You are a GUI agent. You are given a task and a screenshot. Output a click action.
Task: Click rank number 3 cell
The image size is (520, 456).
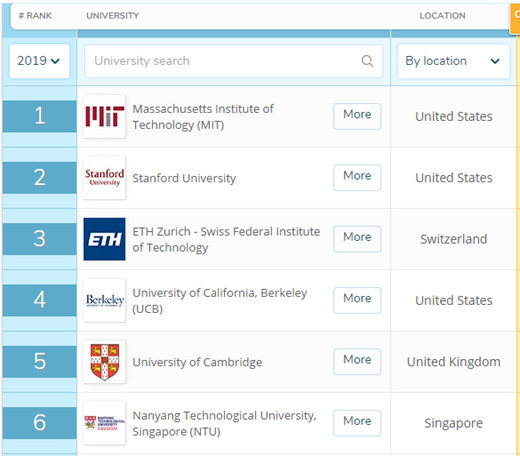point(40,239)
